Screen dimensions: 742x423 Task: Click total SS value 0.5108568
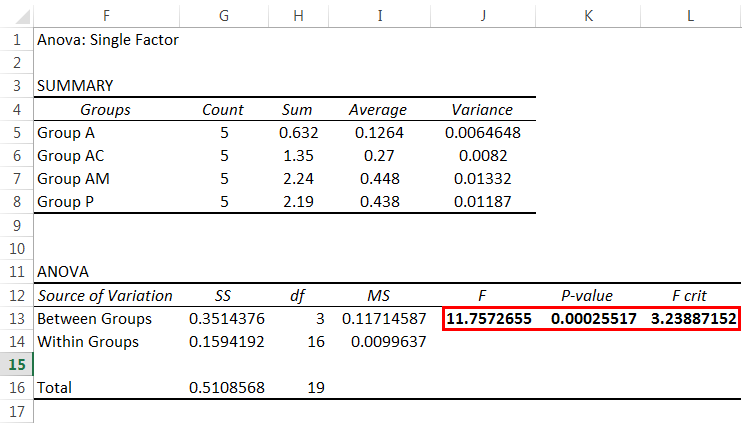pos(227,388)
